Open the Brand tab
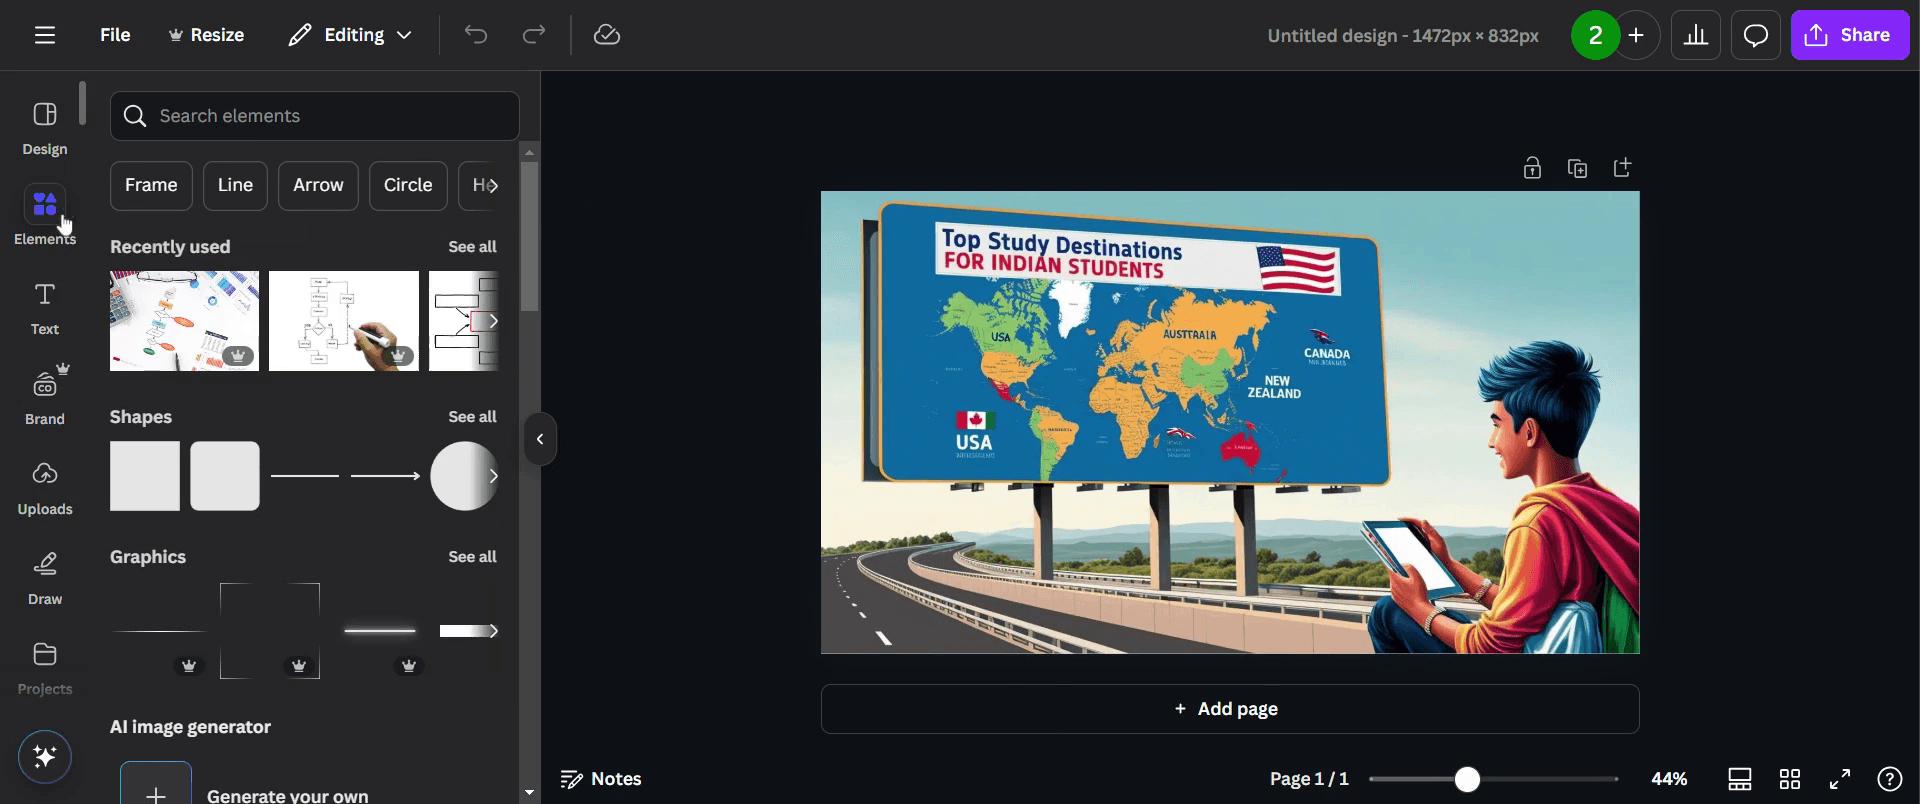This screenshot has height=804, width=1920. point(45,396)
